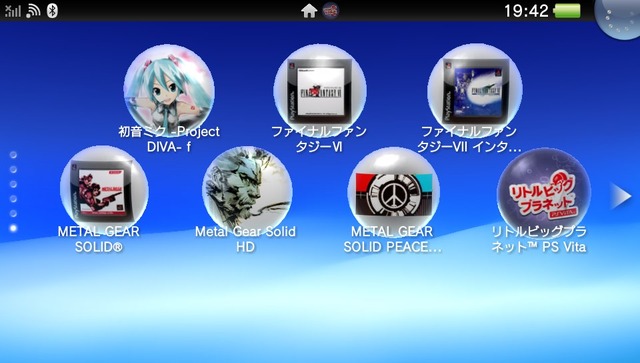Launch LittleBigPlanet PS Vita bubble
This screenshot has height=363, width=640.
pos(543,194)
